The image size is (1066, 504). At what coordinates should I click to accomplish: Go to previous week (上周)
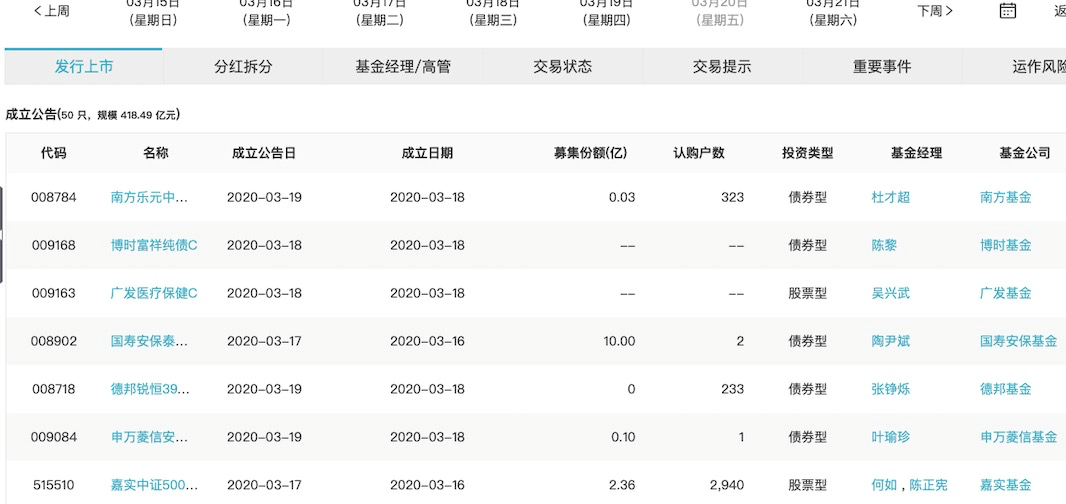(52, 10)
